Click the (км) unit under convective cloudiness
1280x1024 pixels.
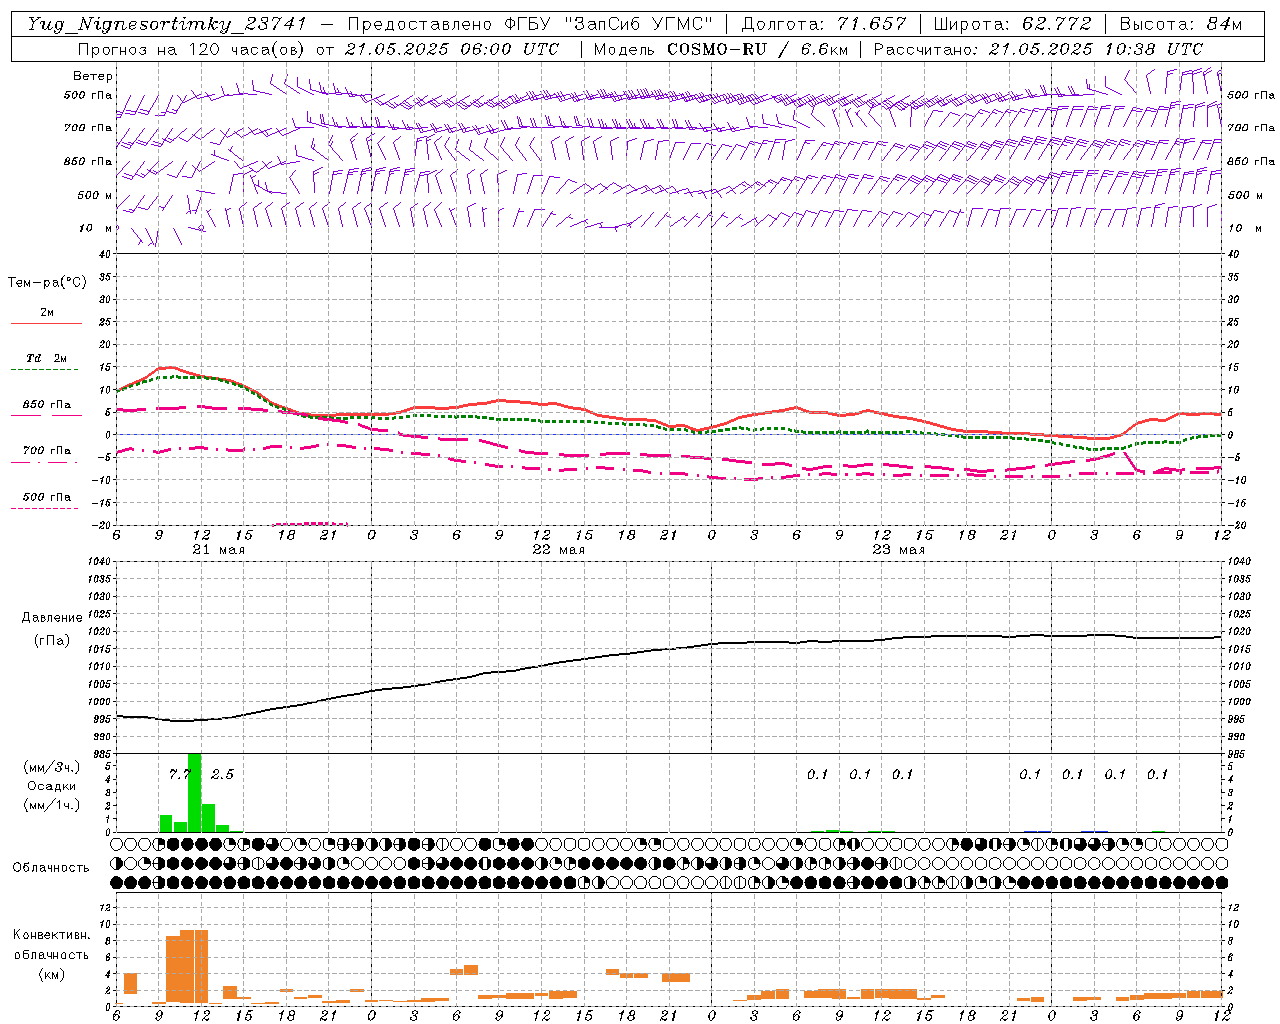[51, 974]
